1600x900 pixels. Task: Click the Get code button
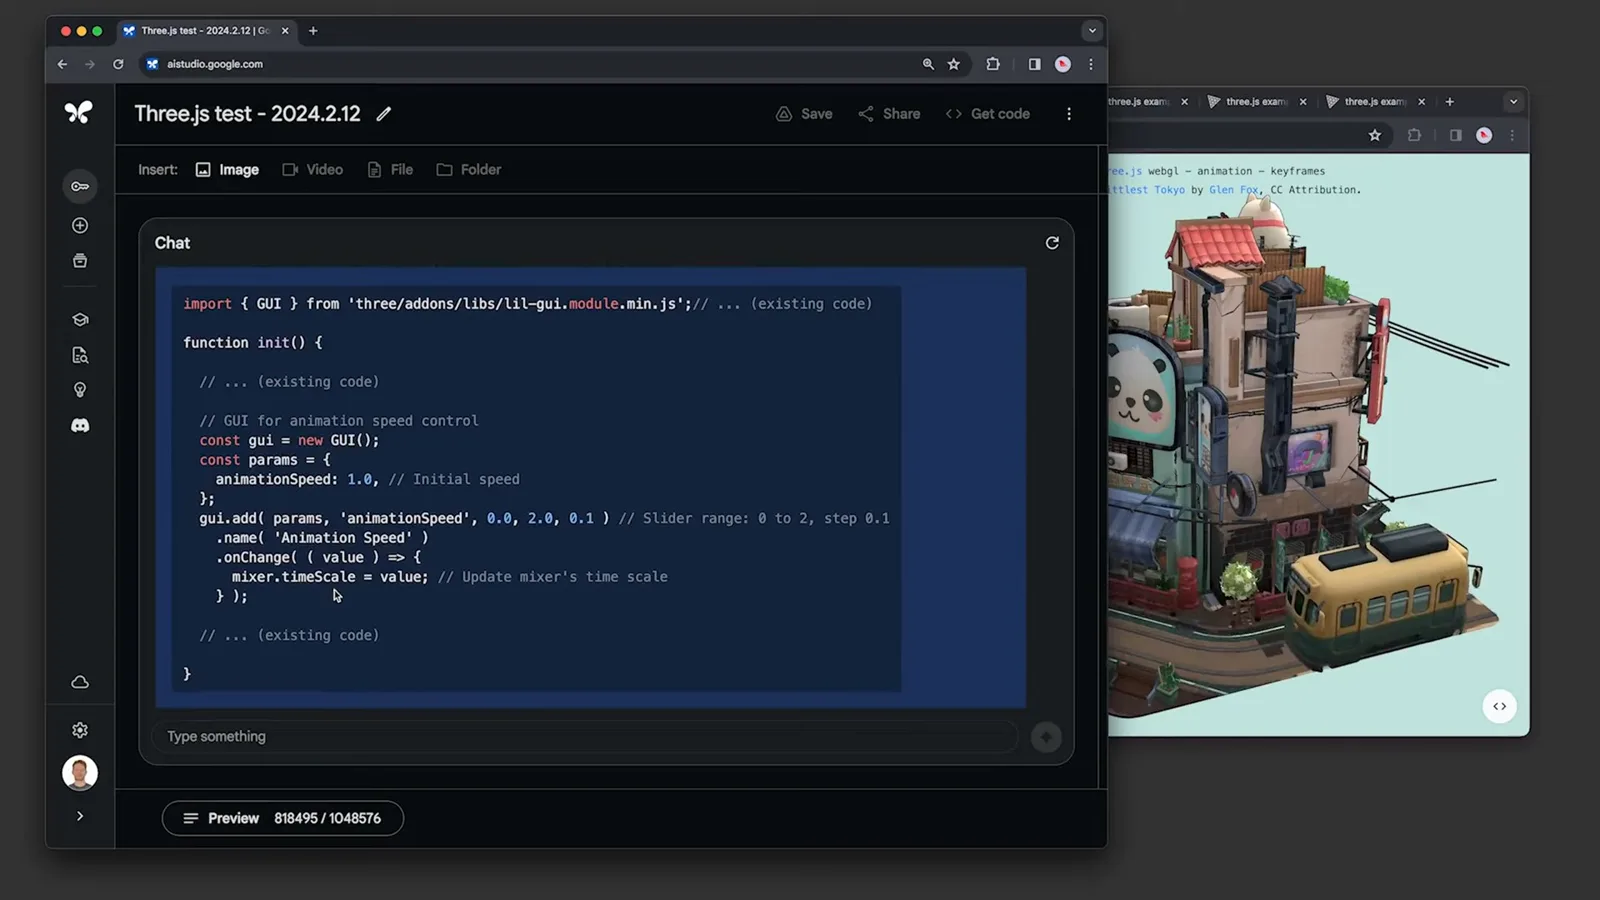[x=988, y=114]
